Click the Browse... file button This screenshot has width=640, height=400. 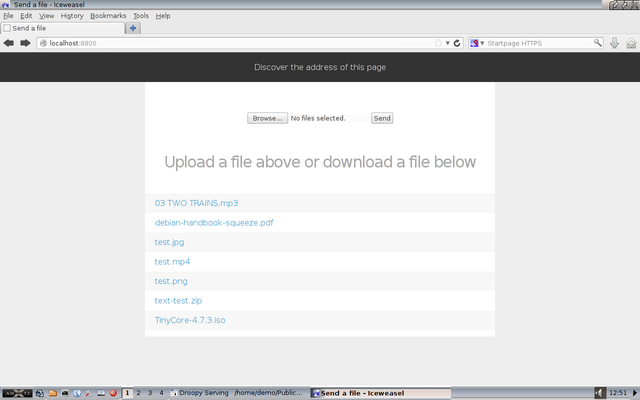(267, 118)
